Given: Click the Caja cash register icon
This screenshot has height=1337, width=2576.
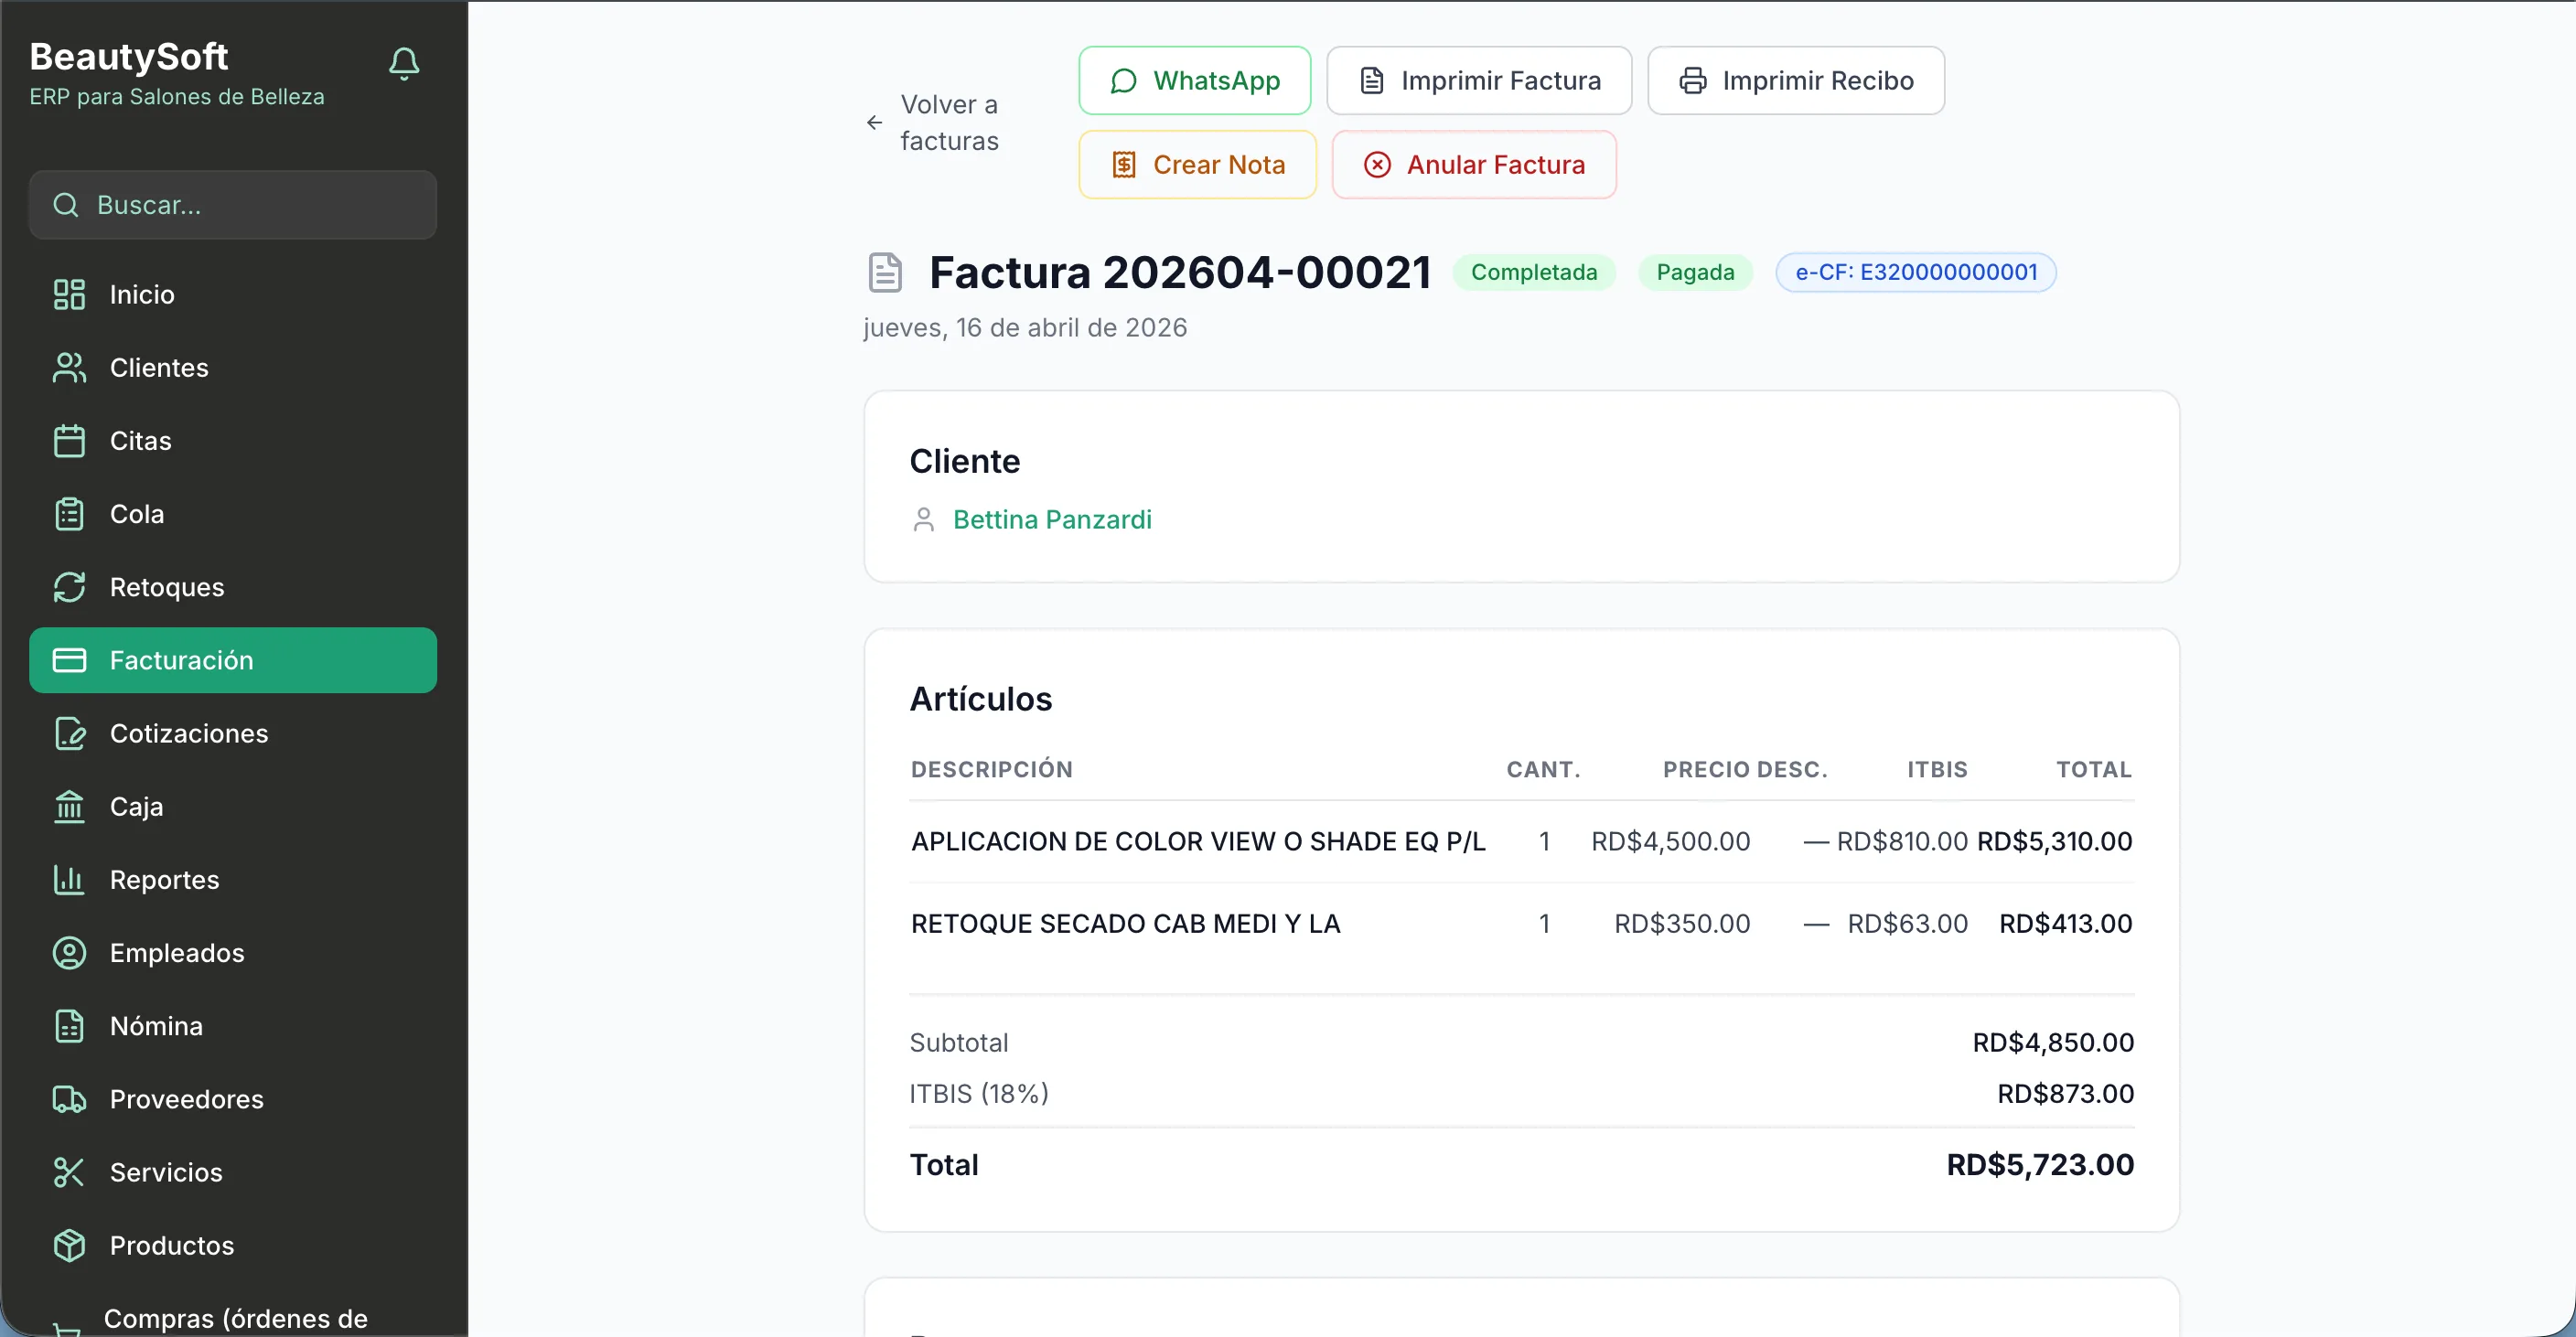Looking at the screenshot, I should click(68, 806).
